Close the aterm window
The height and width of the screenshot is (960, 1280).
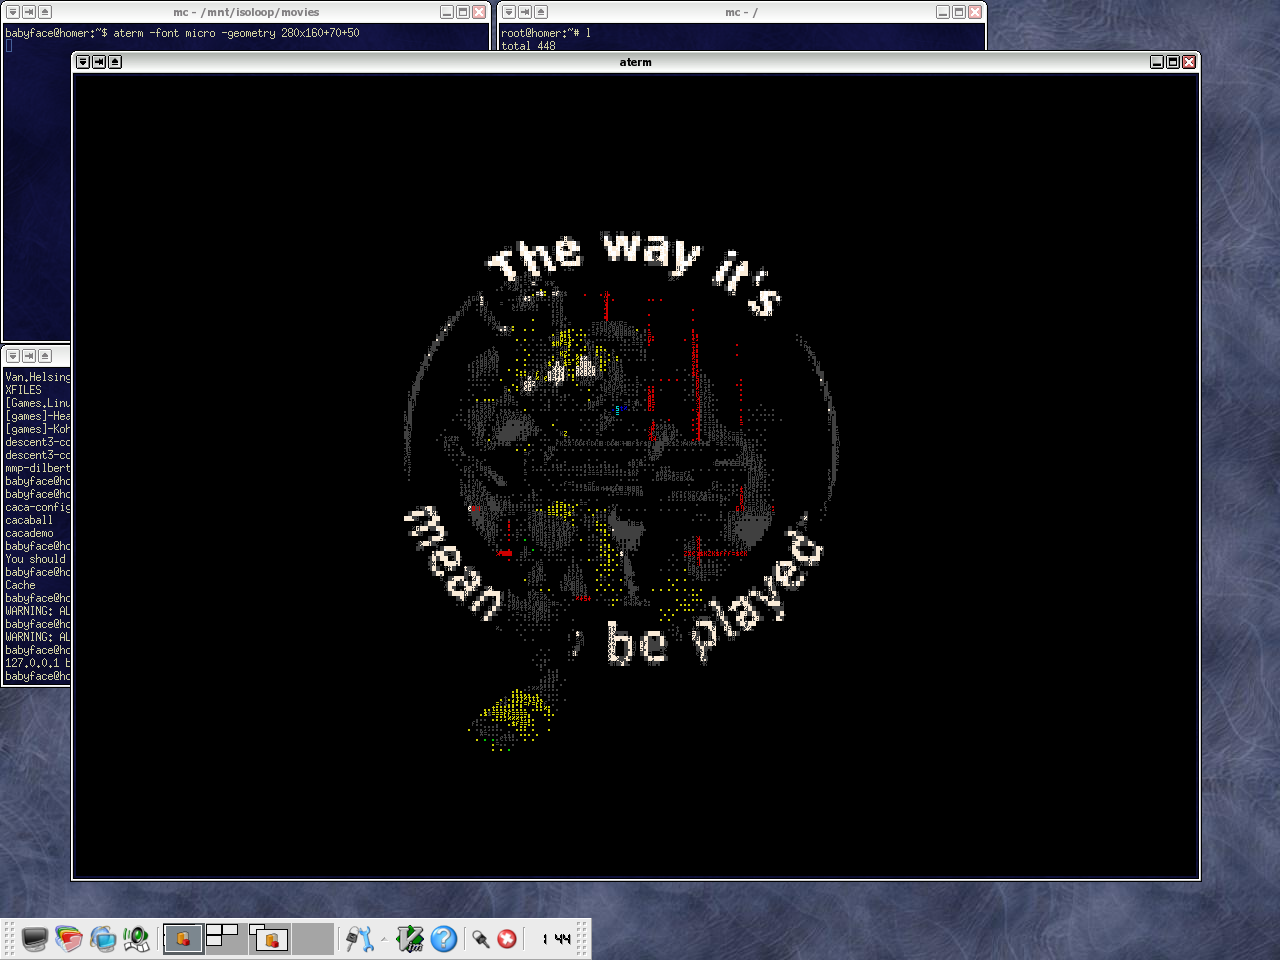click(x=1189, y=62)
